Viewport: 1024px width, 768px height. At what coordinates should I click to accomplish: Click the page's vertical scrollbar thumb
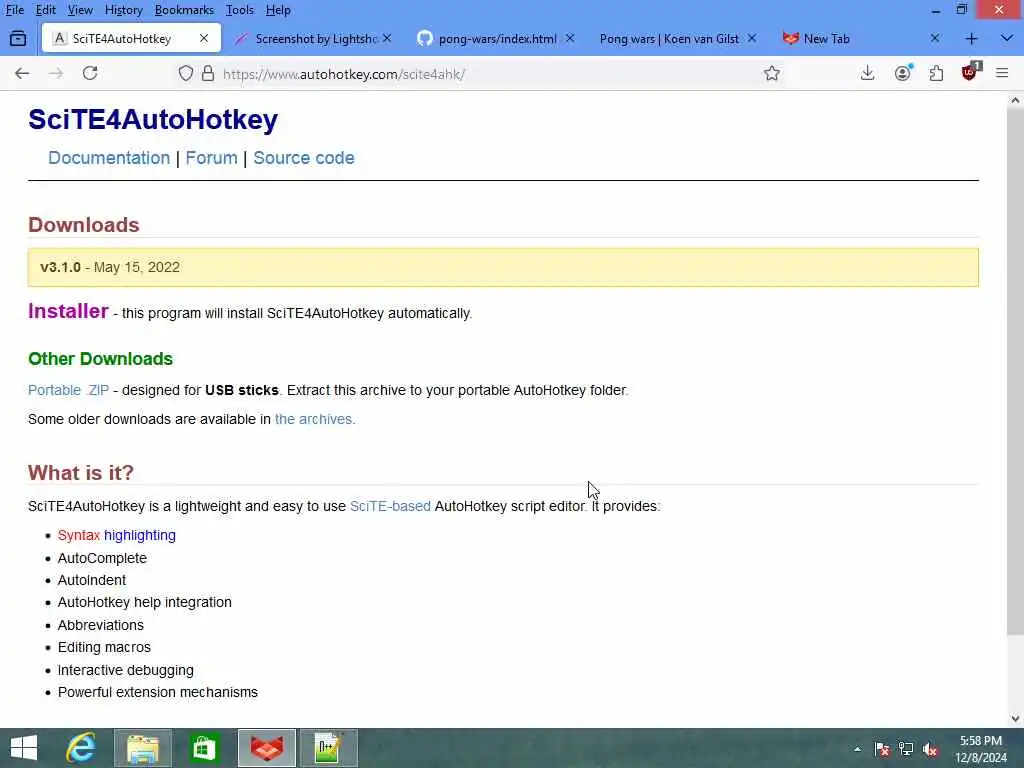[1015, 372]
